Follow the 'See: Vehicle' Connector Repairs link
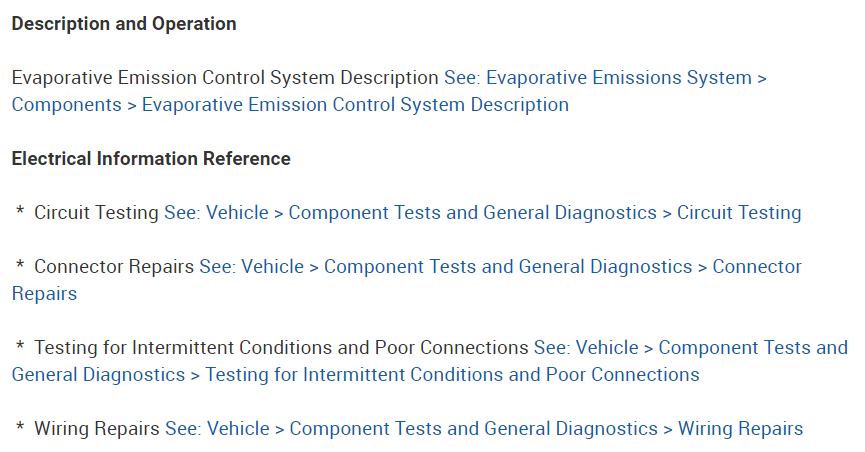Viewport: 865px width, 452px height. click(251, 267)
